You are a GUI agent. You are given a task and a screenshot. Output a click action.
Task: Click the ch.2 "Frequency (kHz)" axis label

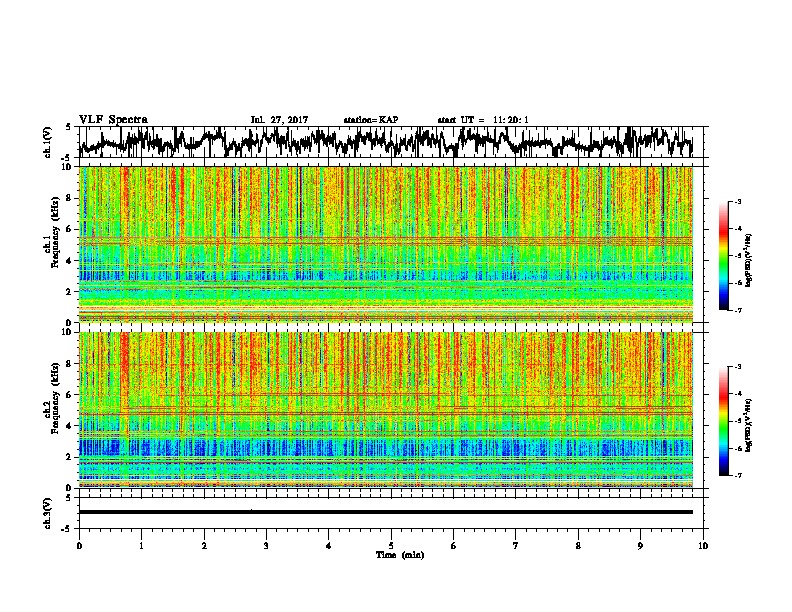pos(56,398)
